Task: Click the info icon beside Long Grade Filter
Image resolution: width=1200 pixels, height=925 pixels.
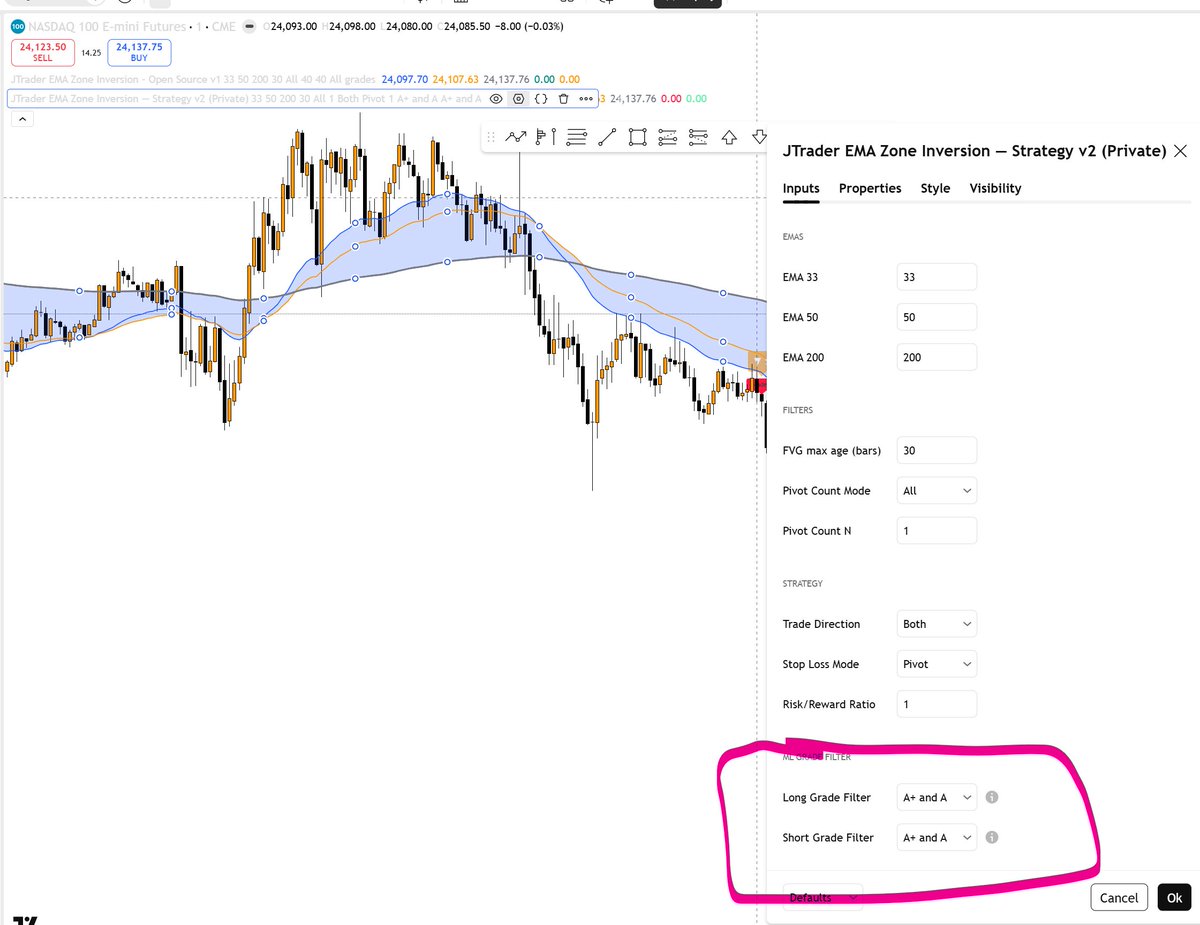Action: 991,797
